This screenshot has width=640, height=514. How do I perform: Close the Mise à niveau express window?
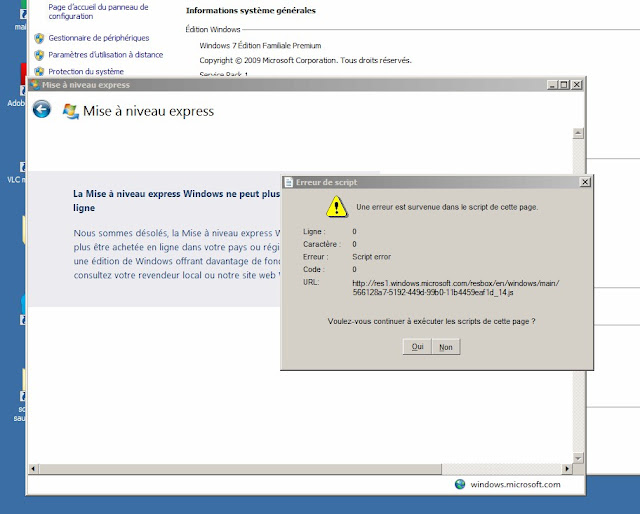[576, 85]
